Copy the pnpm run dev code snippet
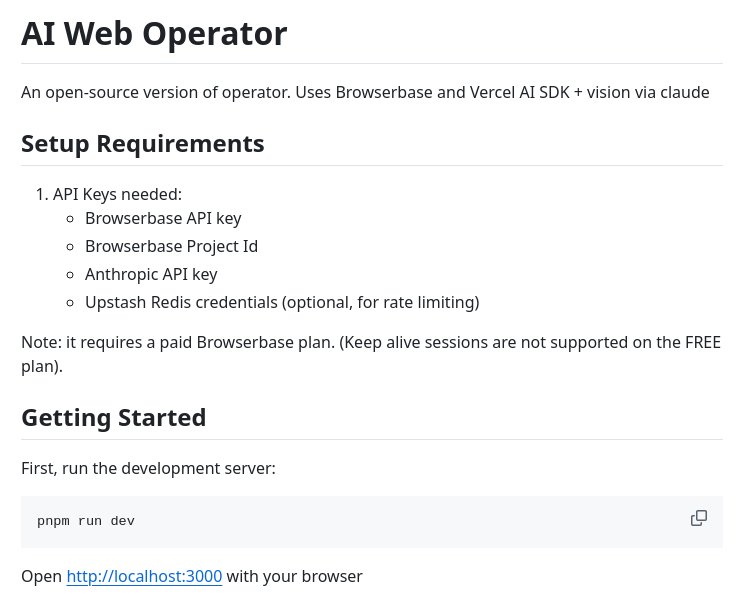 pos(698,518)
